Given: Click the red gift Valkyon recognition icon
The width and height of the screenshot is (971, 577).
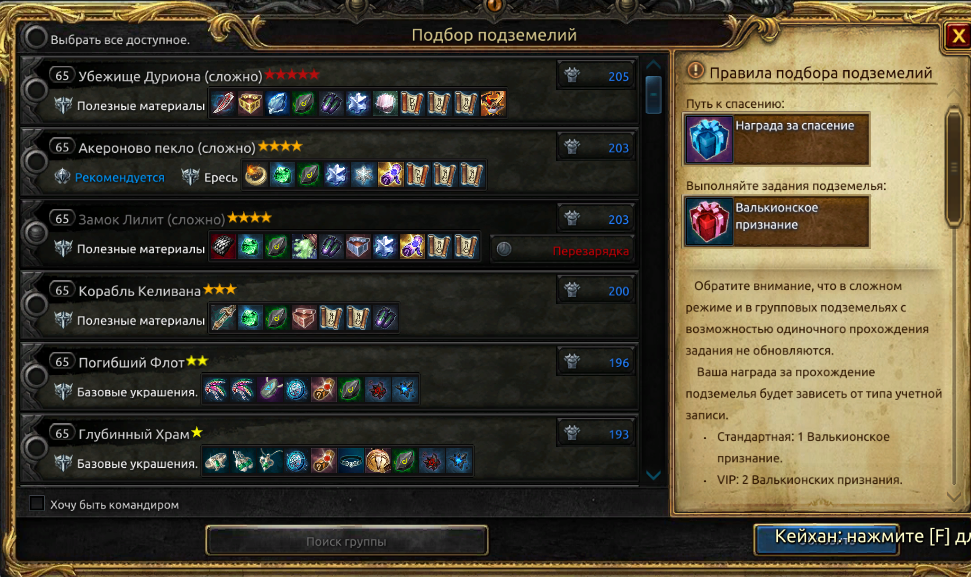Looking at the screenshot, I should (x=709, y=222).
